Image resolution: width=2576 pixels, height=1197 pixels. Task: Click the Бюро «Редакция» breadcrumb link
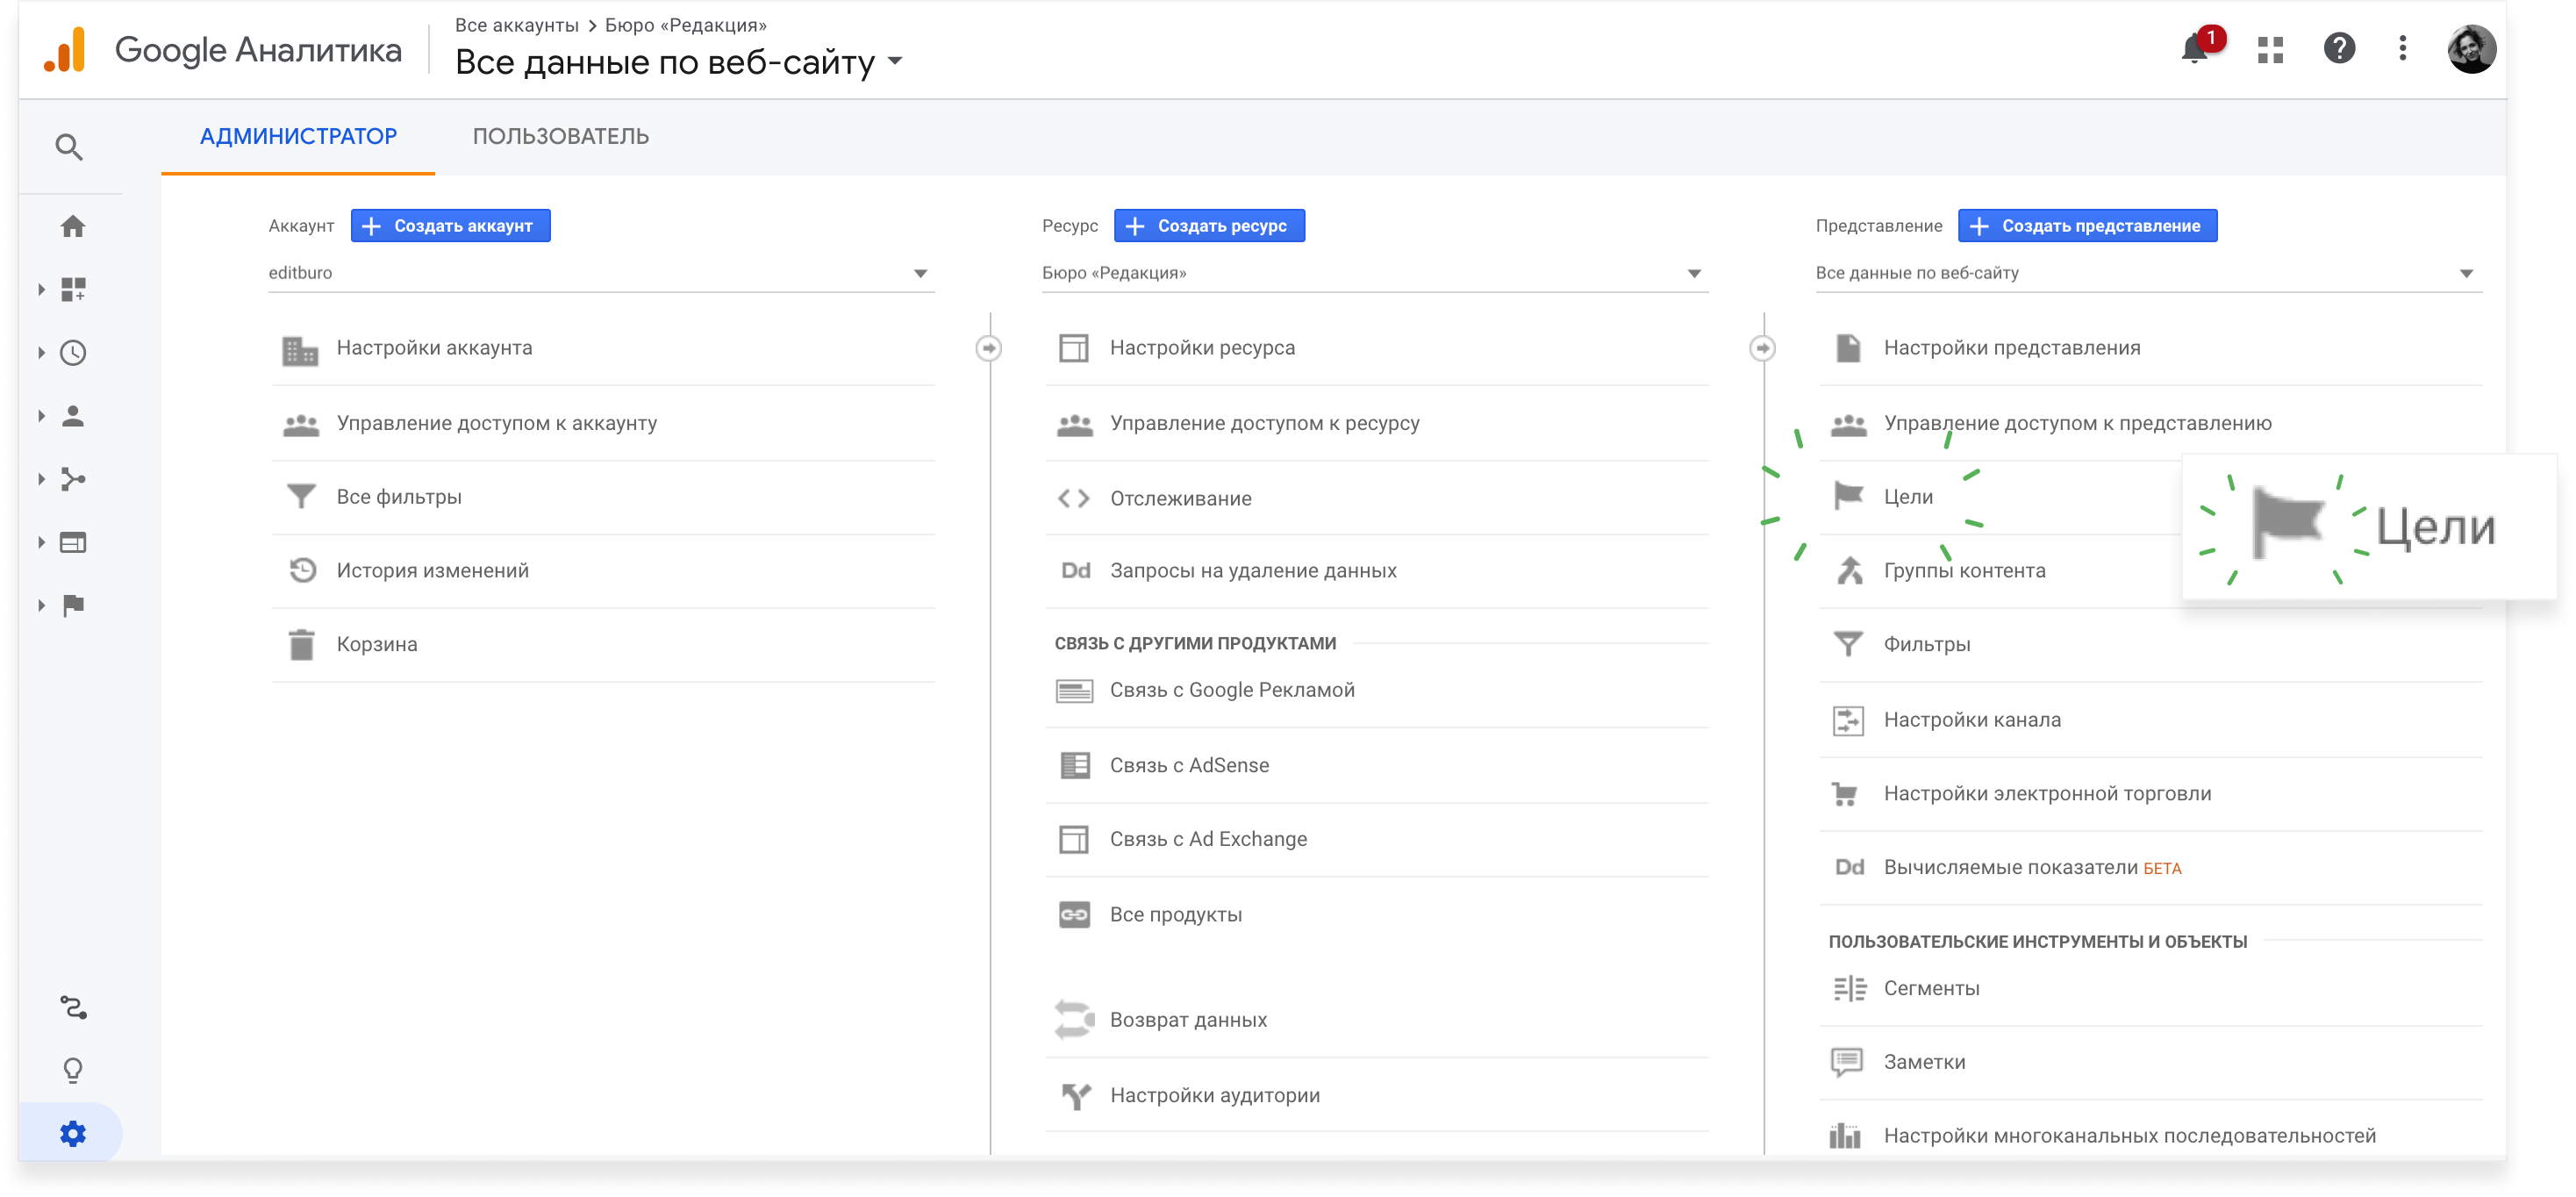pos(686,26)
